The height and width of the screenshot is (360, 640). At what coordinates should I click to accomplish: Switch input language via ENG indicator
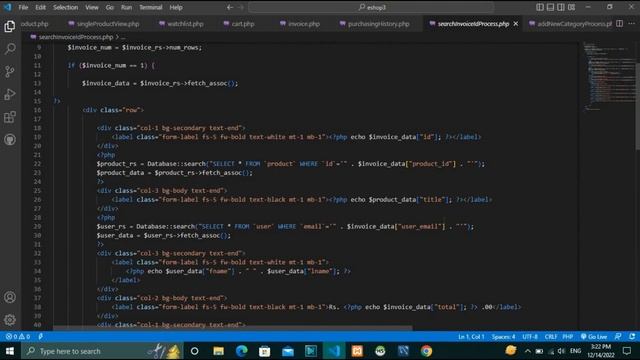coord(576,351)
